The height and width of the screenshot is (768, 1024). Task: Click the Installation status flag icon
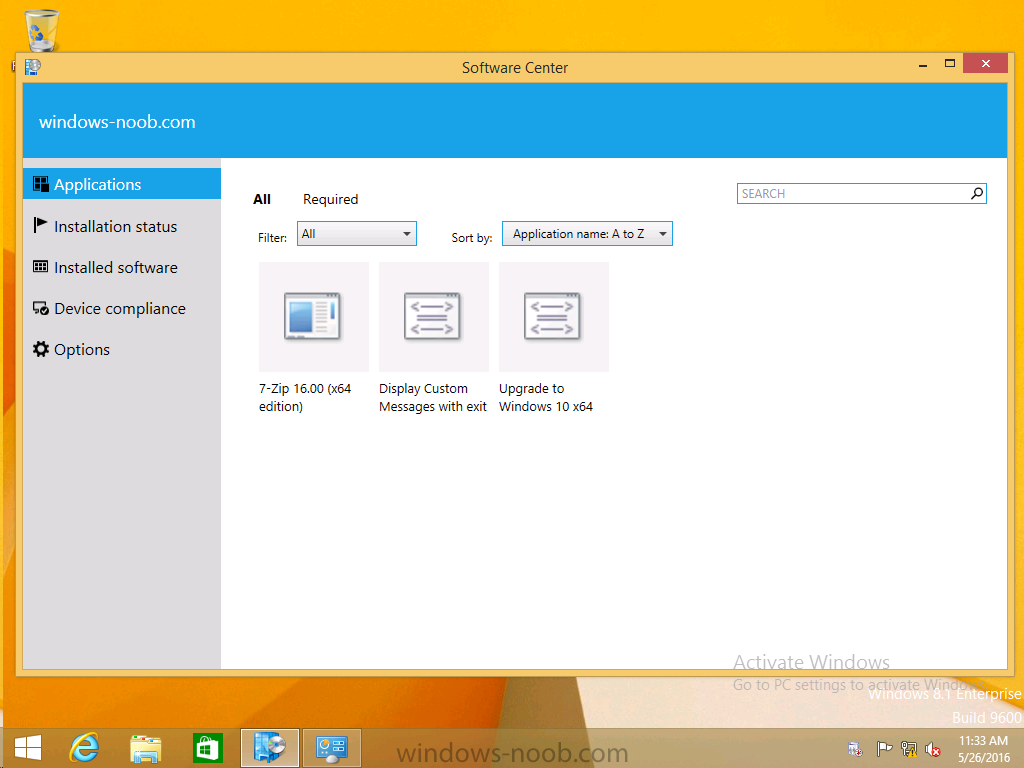(x=40, y=225)
